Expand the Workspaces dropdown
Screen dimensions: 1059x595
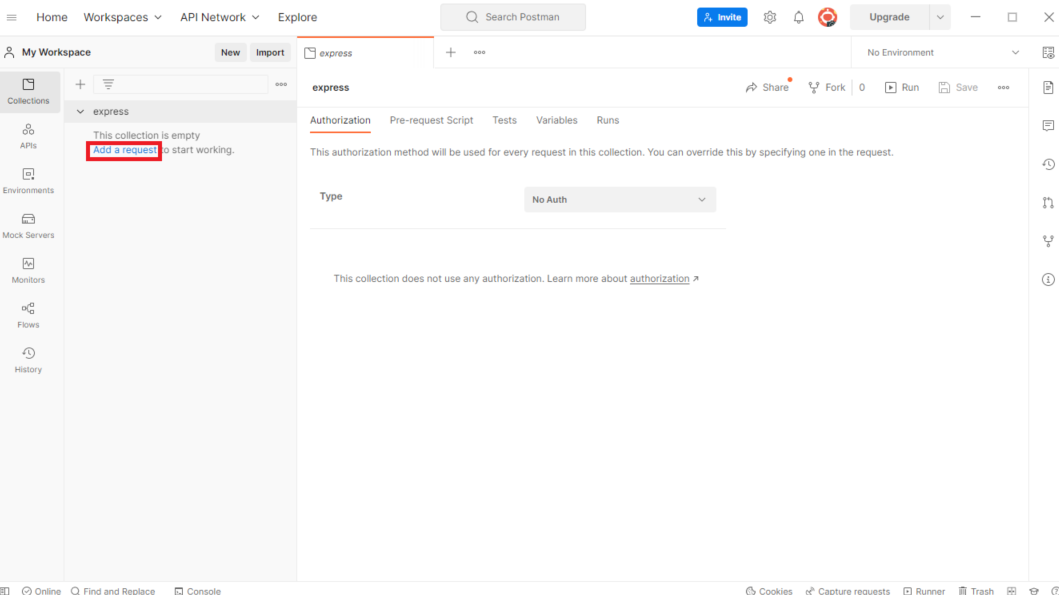(122, 18)
